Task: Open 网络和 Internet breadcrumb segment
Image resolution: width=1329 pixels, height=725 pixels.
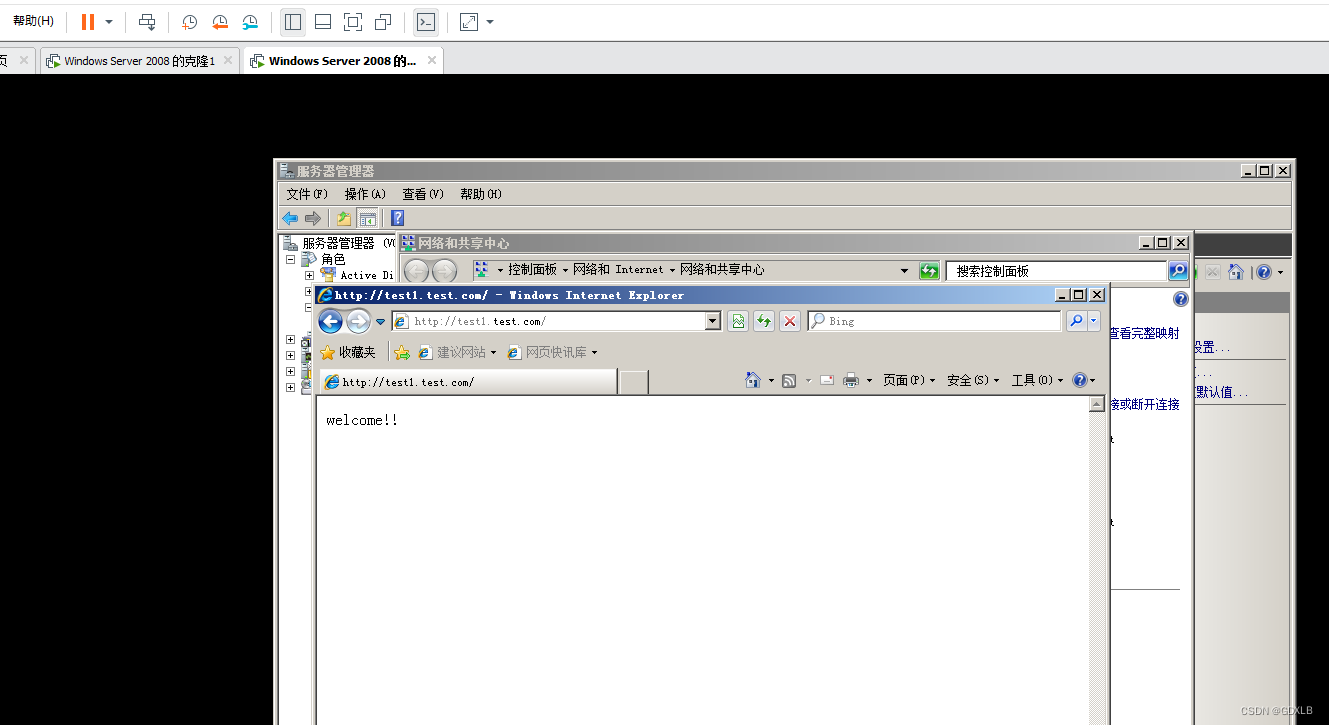Action: click(x=617, y=270)
